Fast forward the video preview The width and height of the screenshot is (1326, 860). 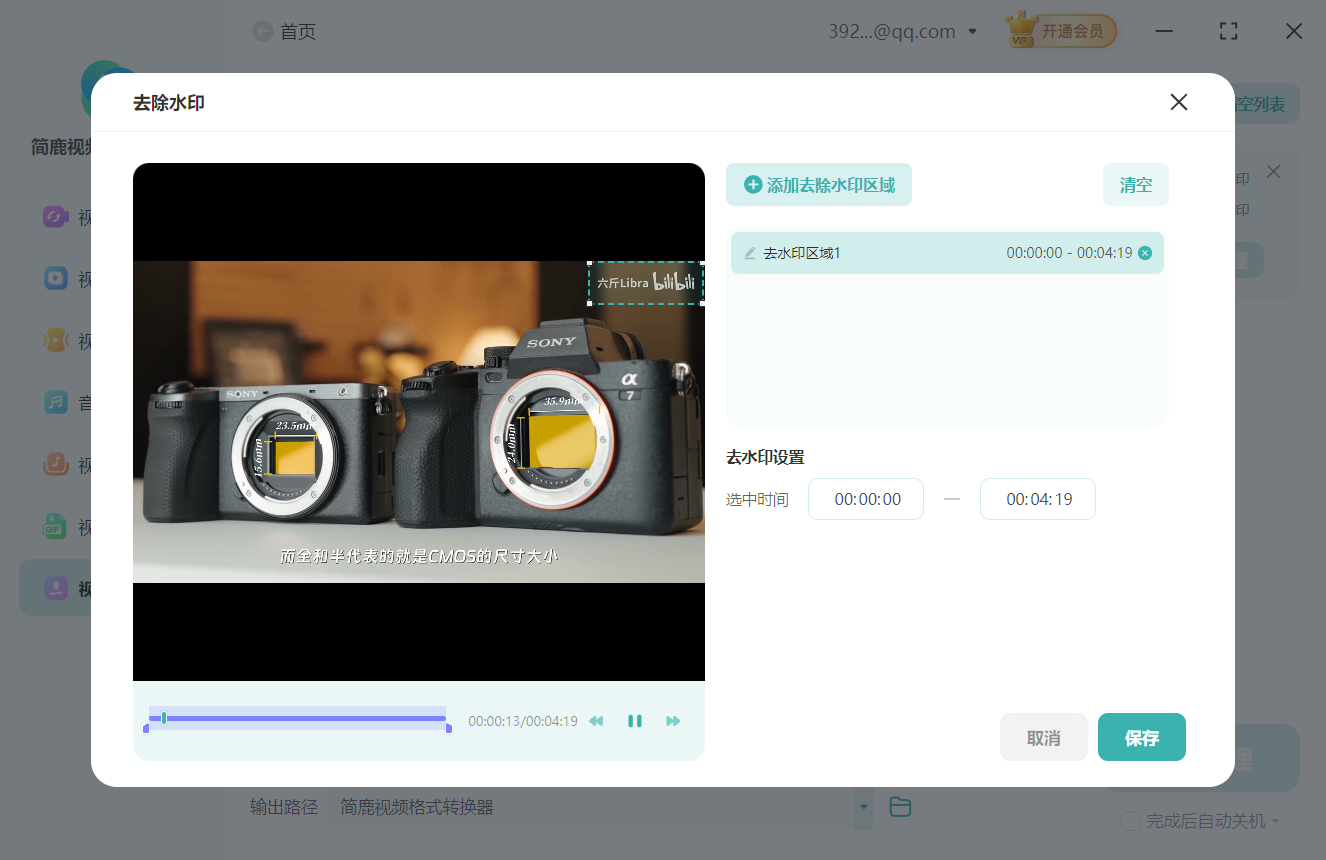coord(673,721)
